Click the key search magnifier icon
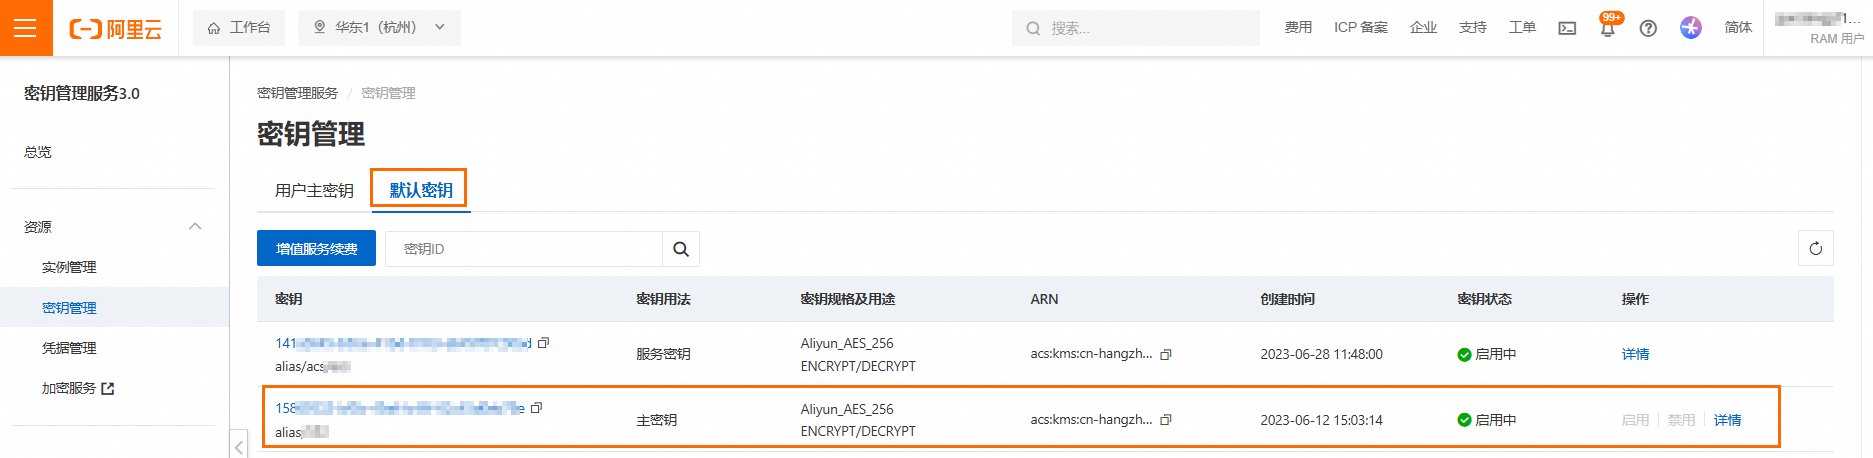 point(681,248)
